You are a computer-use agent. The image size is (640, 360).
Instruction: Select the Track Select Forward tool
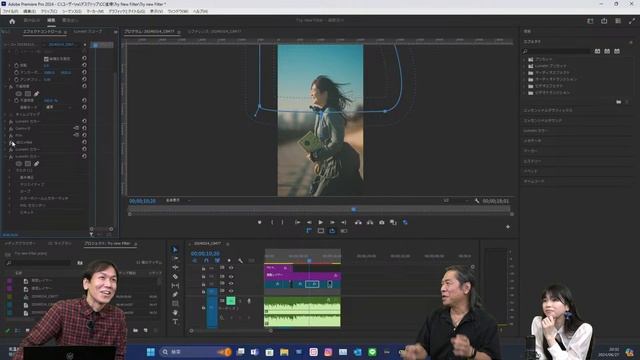tap(175, 258)
